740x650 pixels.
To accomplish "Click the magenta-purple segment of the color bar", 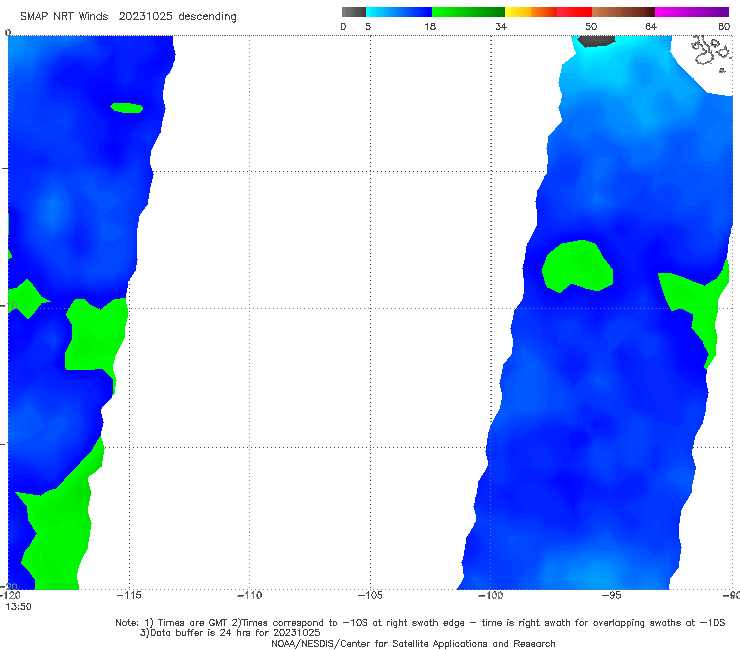I will coord(692,12).
